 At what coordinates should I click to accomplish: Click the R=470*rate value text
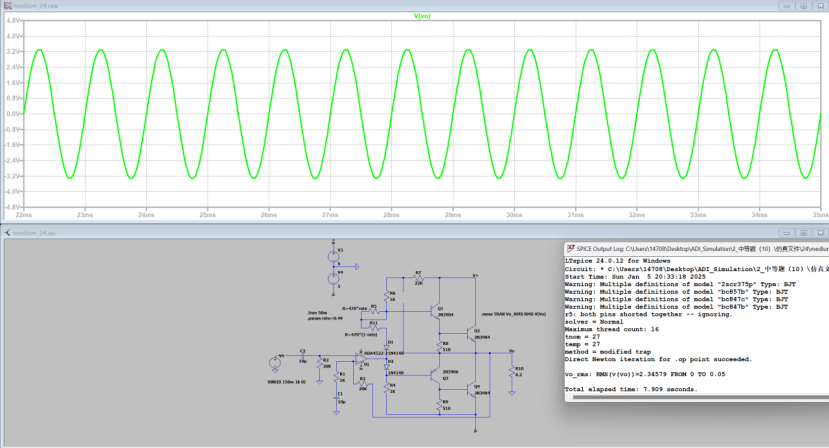[x=354, y=308]
